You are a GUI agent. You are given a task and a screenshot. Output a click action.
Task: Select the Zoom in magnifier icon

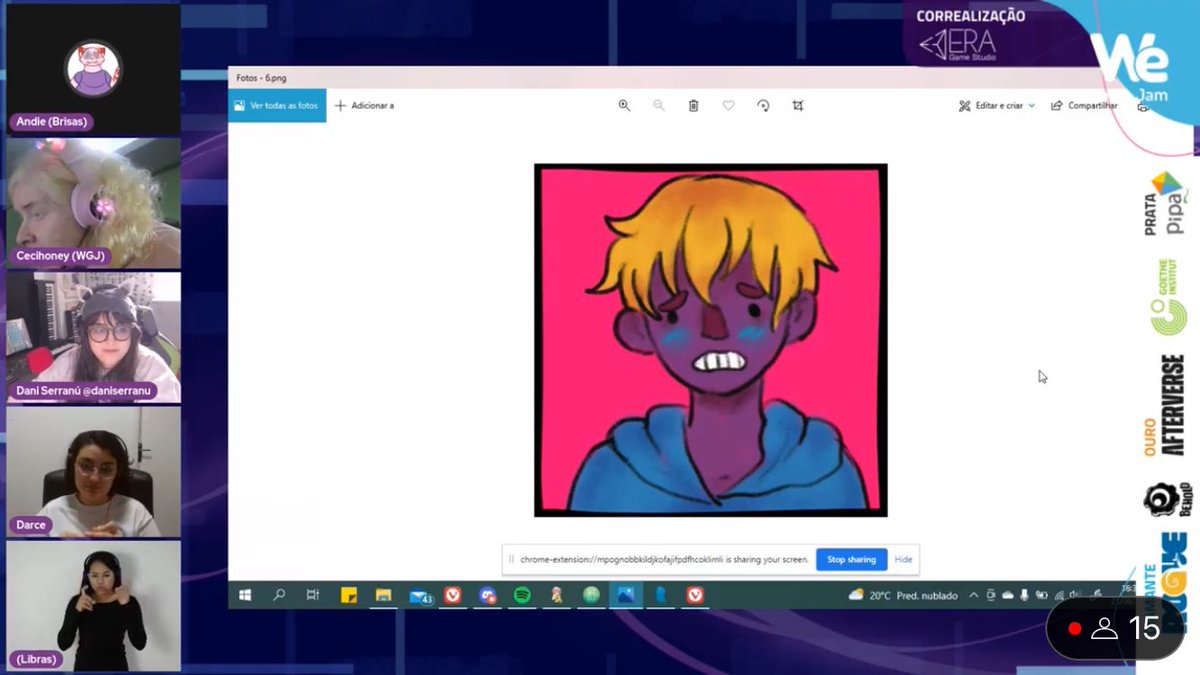[624, 105]
